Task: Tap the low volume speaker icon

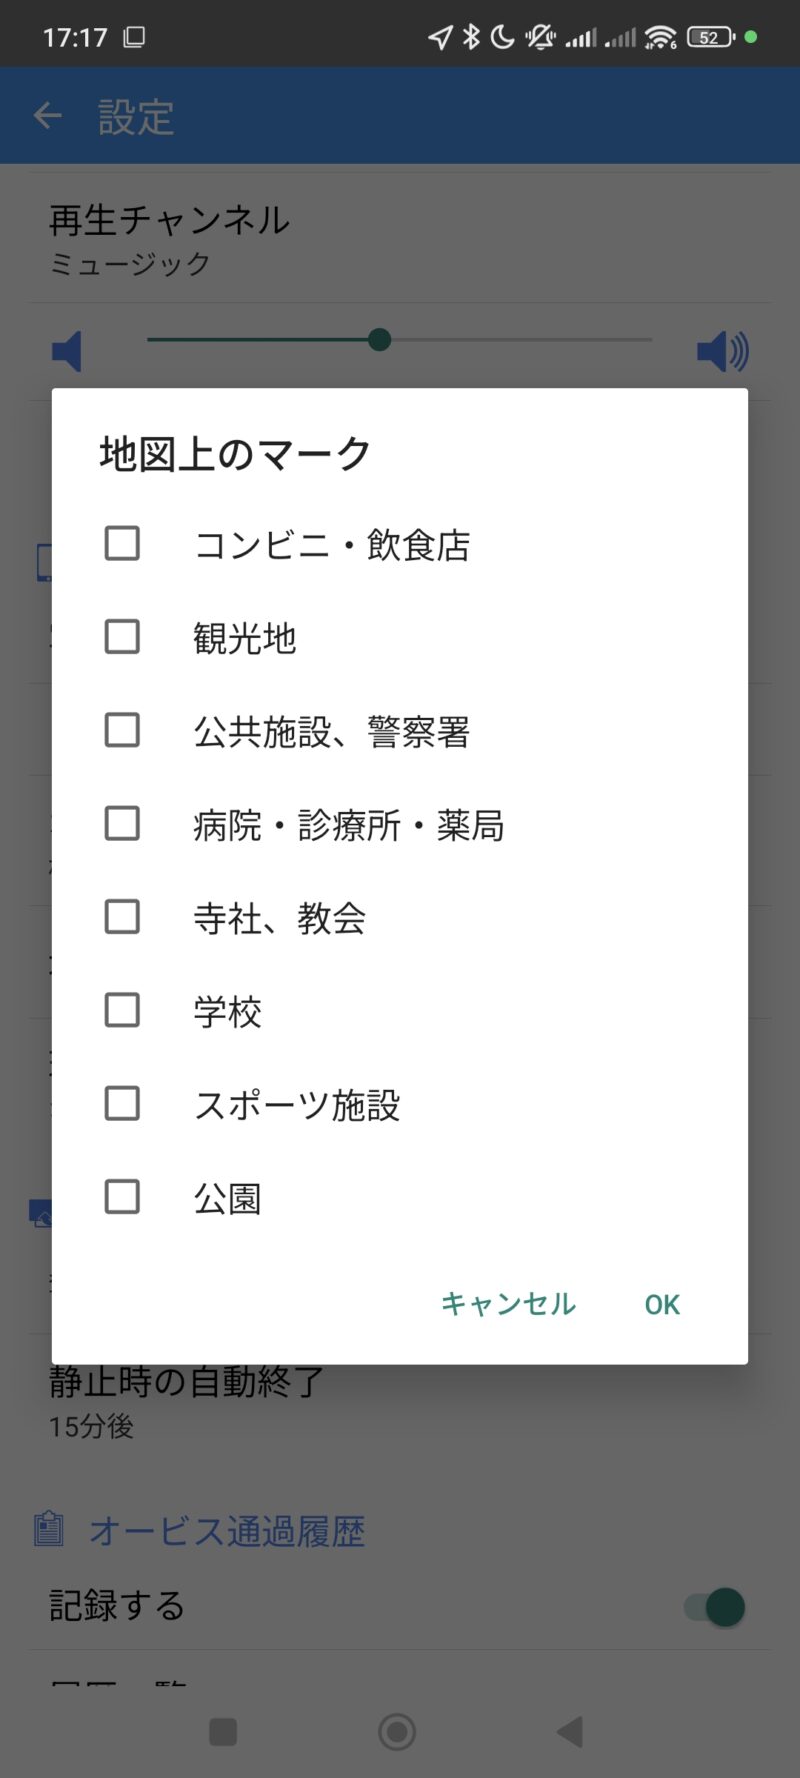Action: point(67,351)
